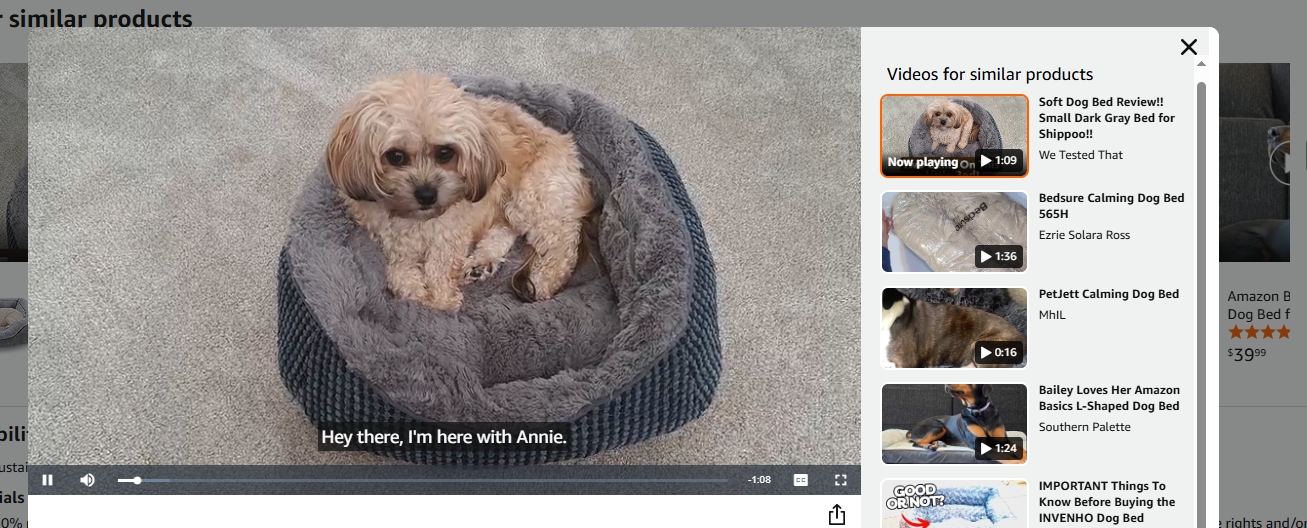Image resolution: width=1307 pixels, height=528 pixels.
Task: Open the Soft Dog Bed Review title
Action: click(x=1106, y=118)
